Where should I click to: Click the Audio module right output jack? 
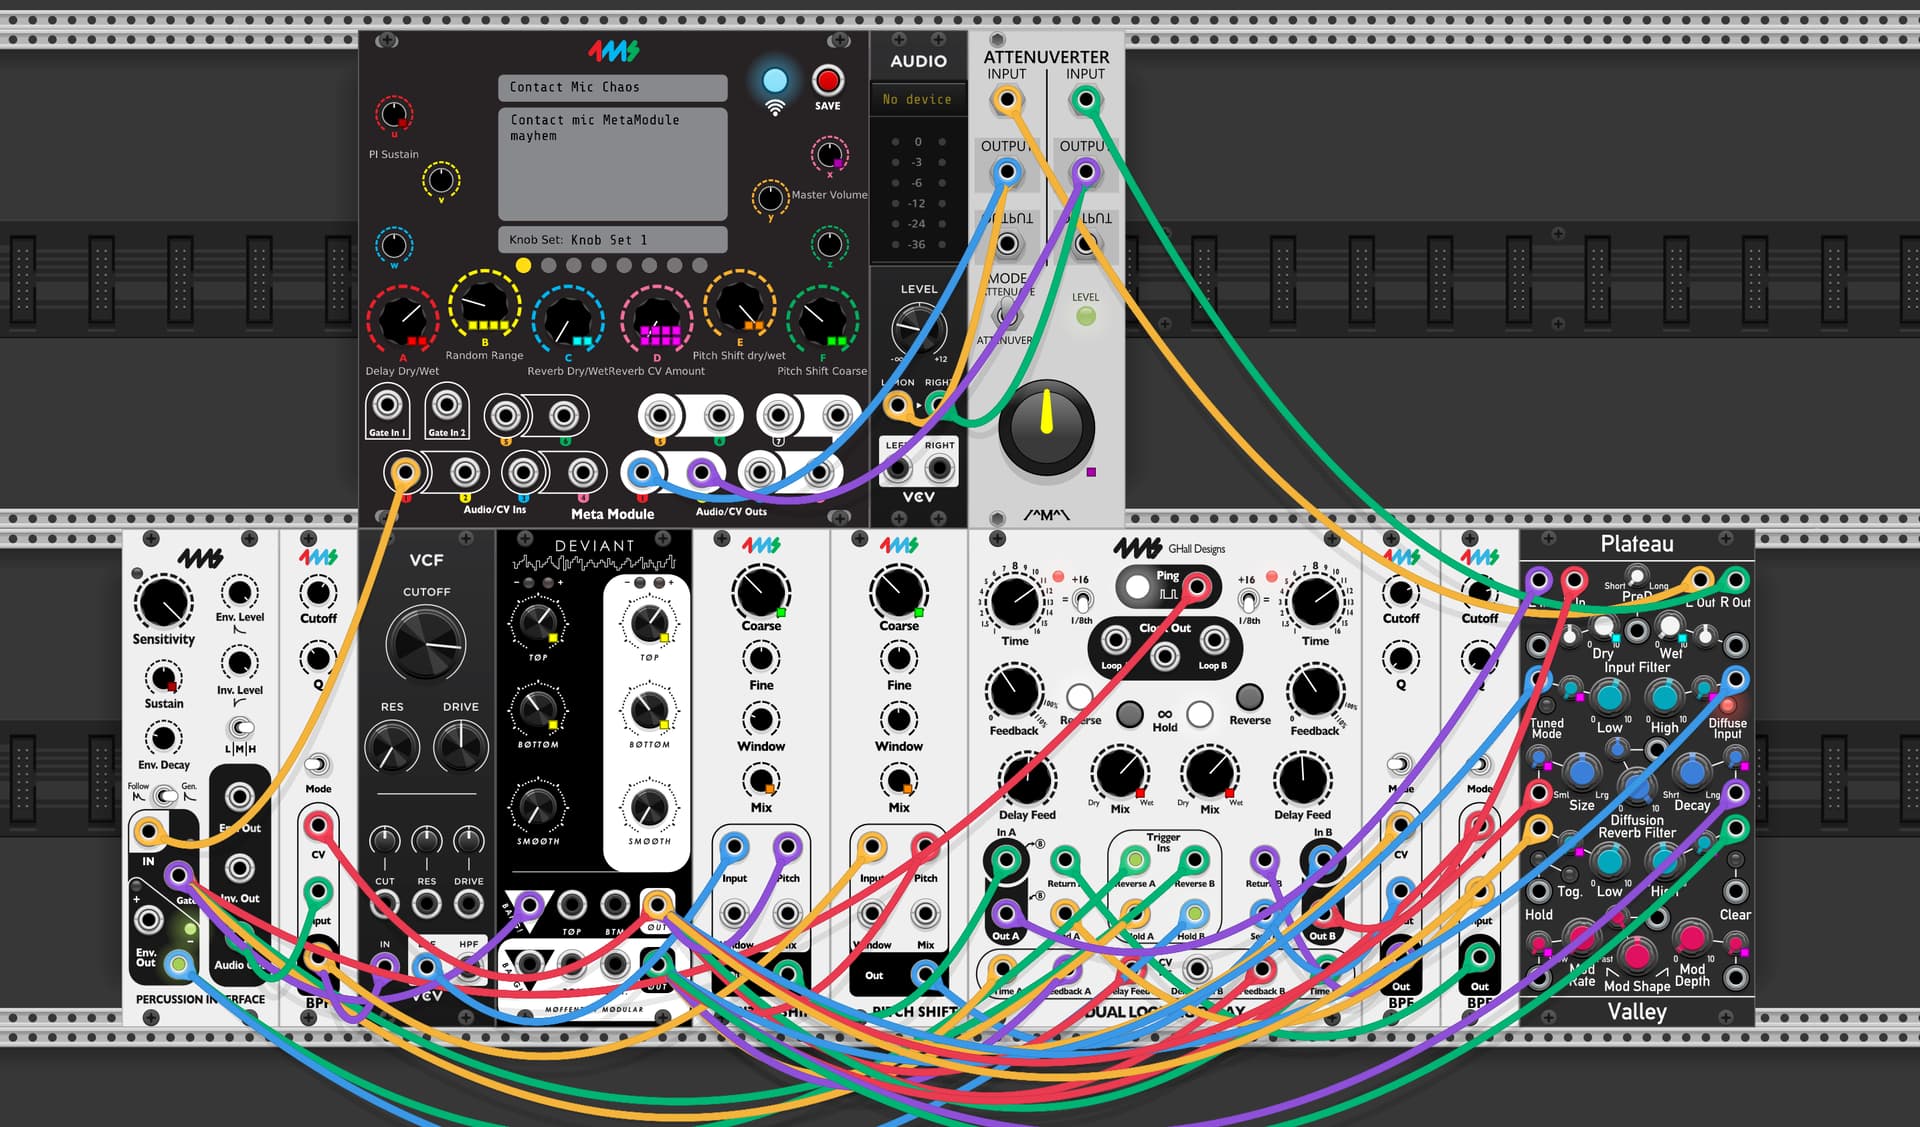[939, 467]
